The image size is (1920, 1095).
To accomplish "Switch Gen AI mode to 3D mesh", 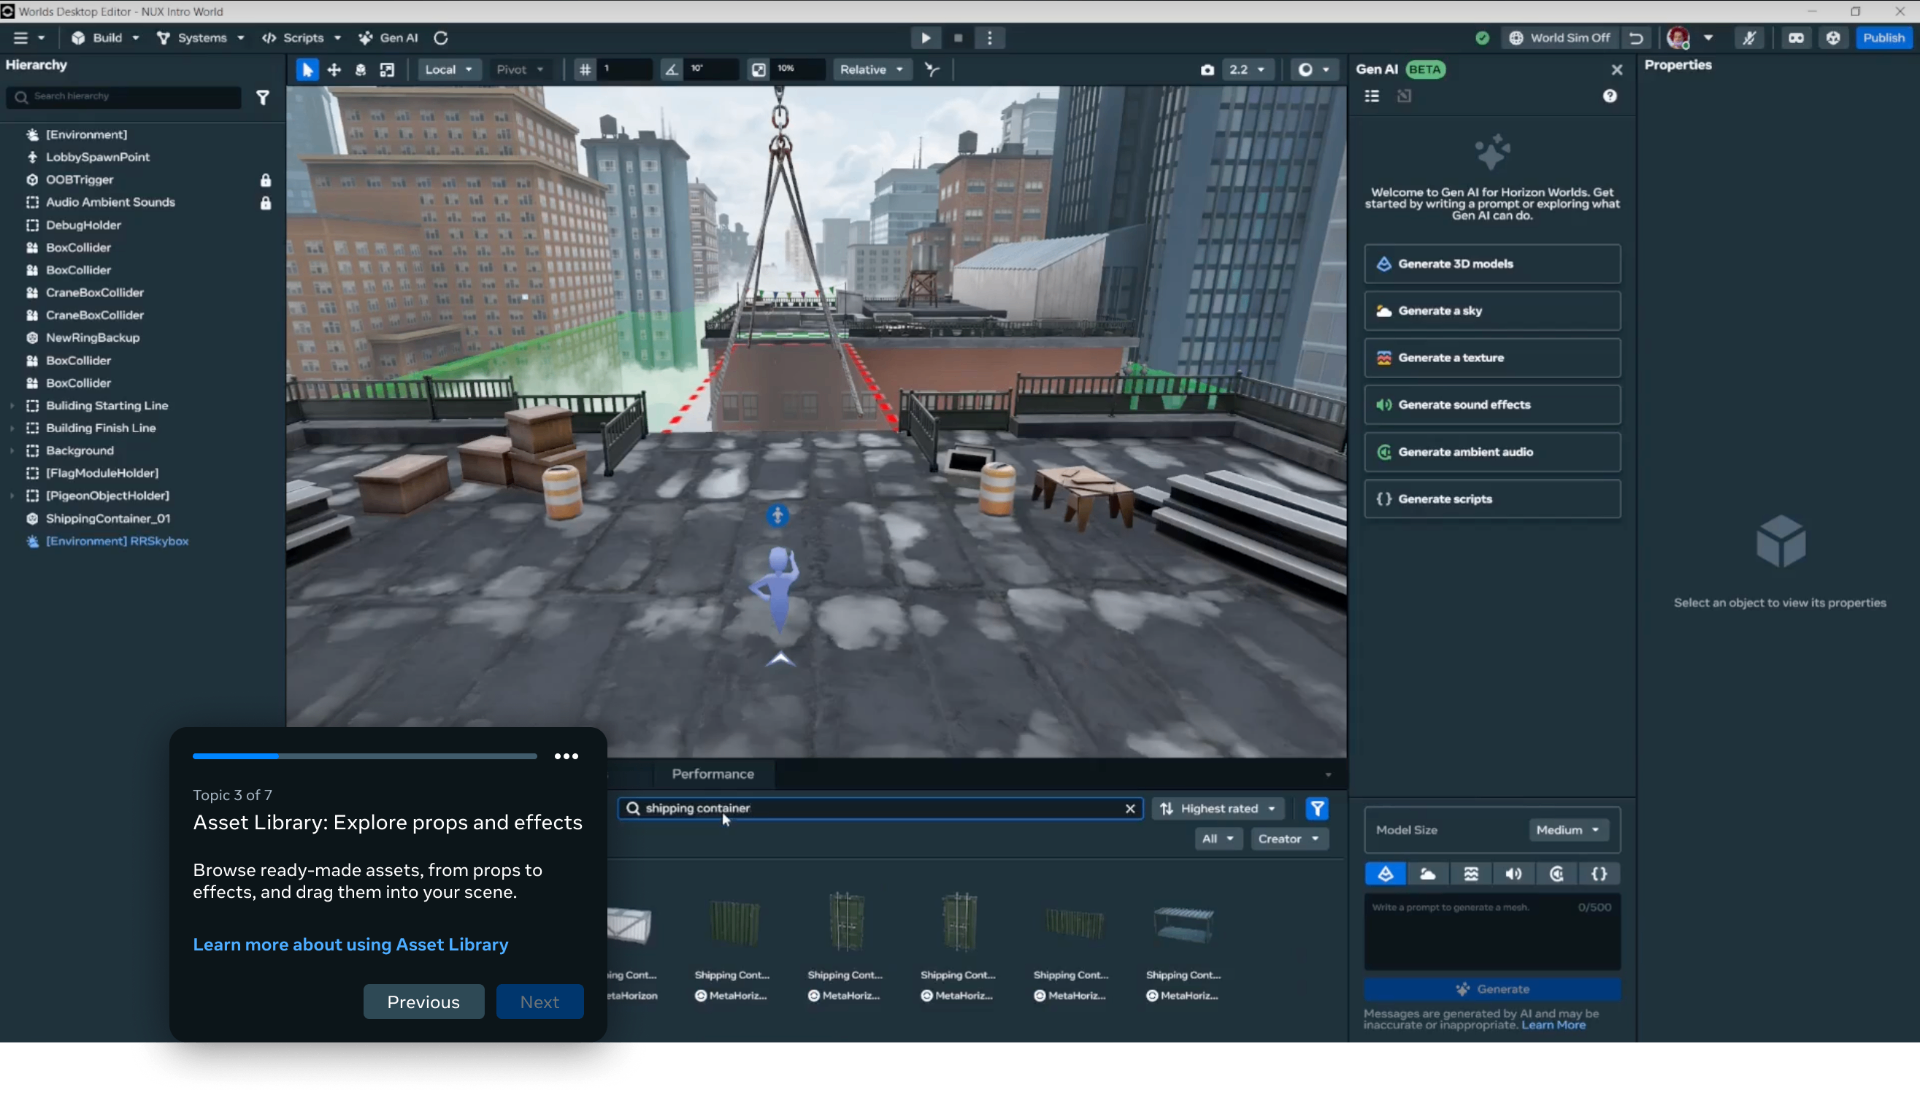I will (x=1386, y=874).
